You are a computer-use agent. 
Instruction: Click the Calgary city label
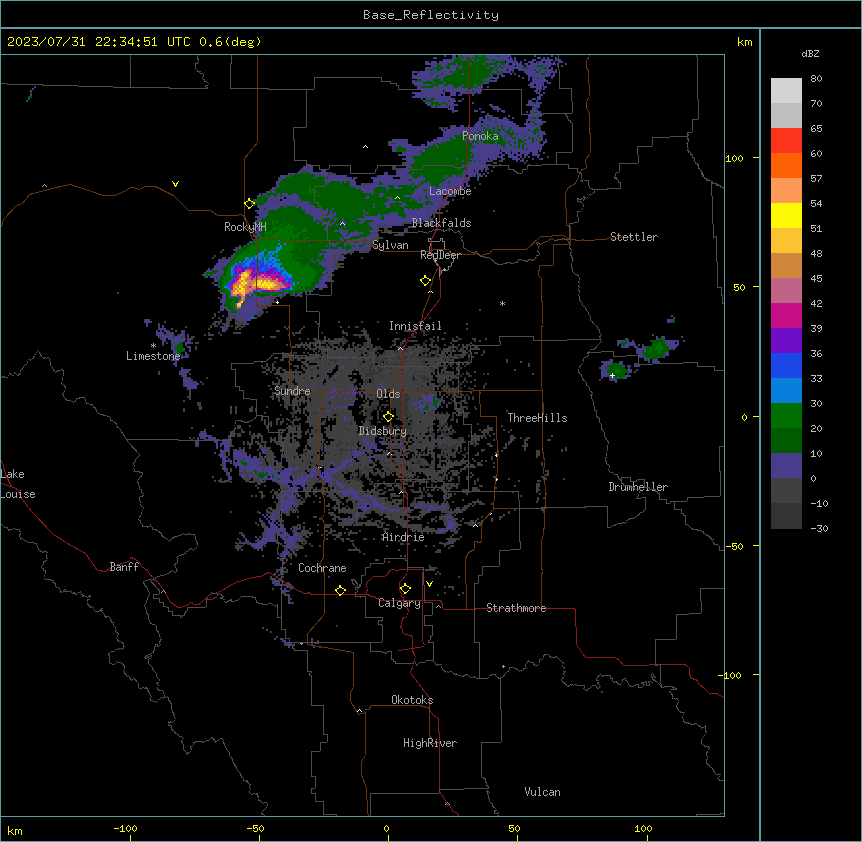399,603
